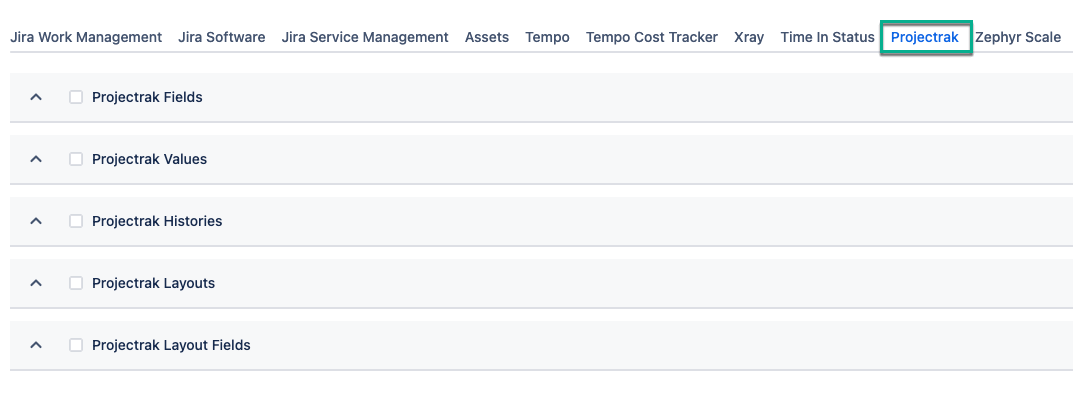Check the Projectrak Fields checkbox
The width and height of the screenshot is (1073, 411).
point(76,98)
